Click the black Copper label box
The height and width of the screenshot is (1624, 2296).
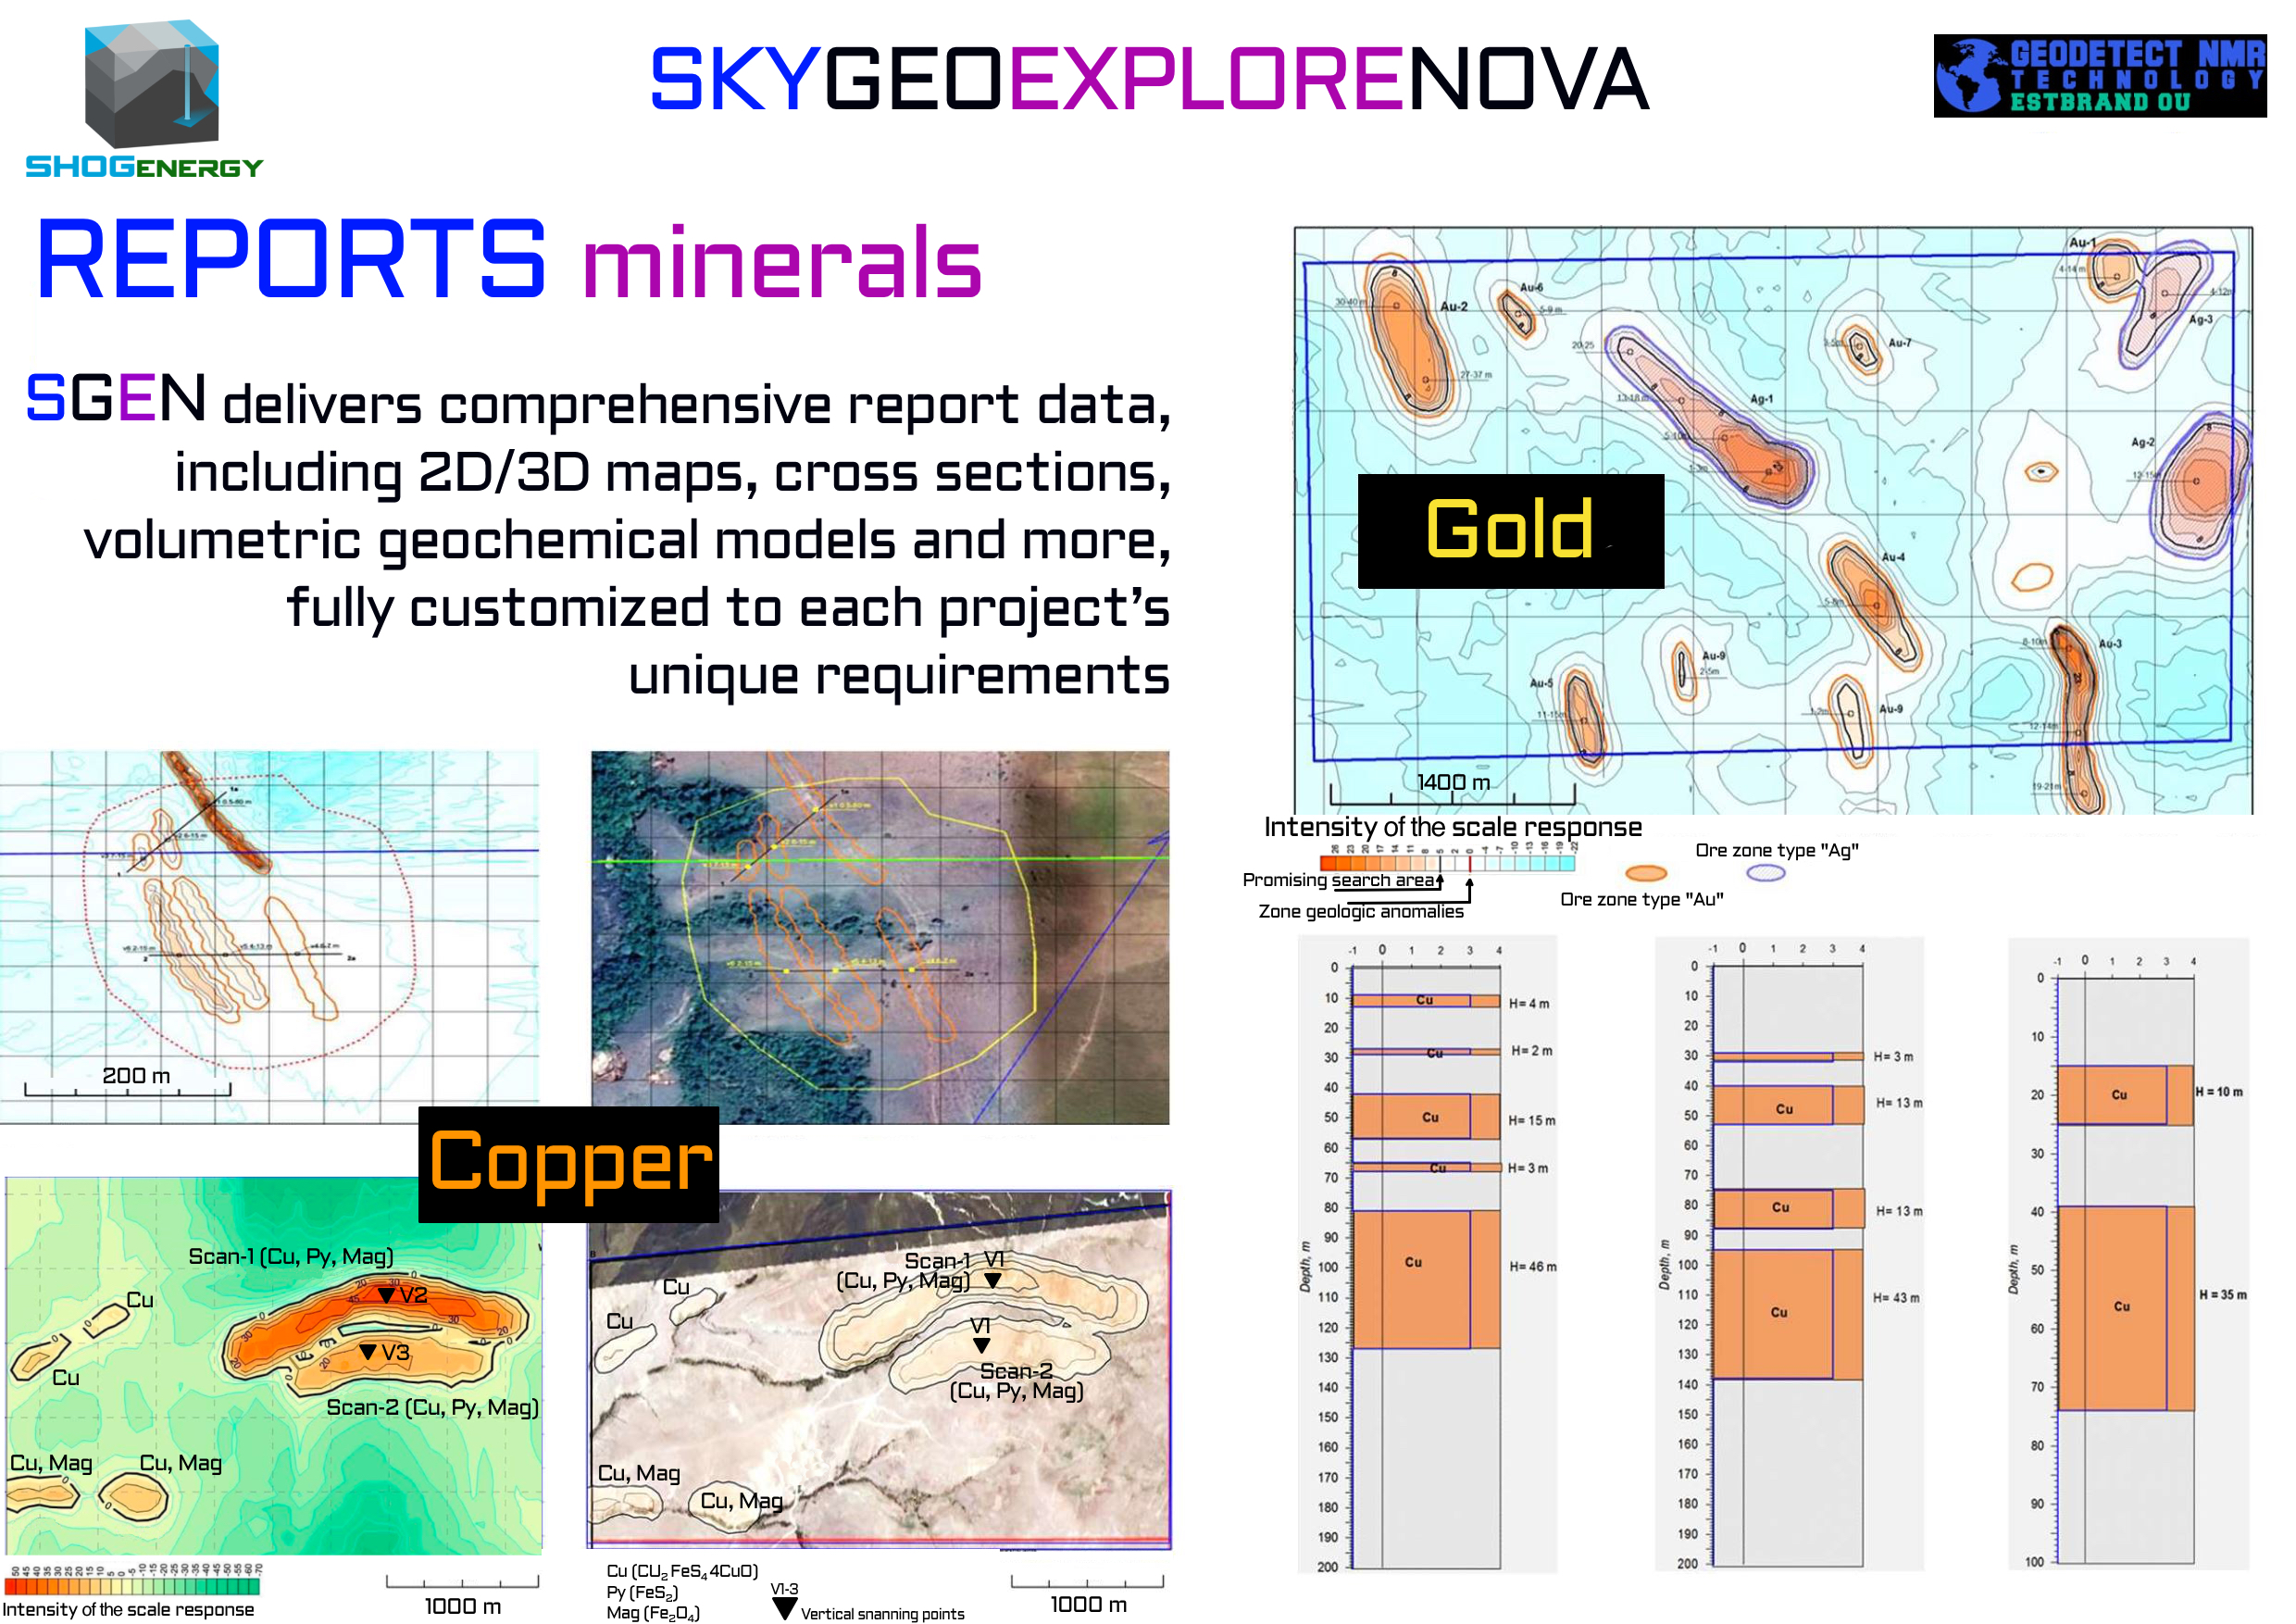[568, 1164]
